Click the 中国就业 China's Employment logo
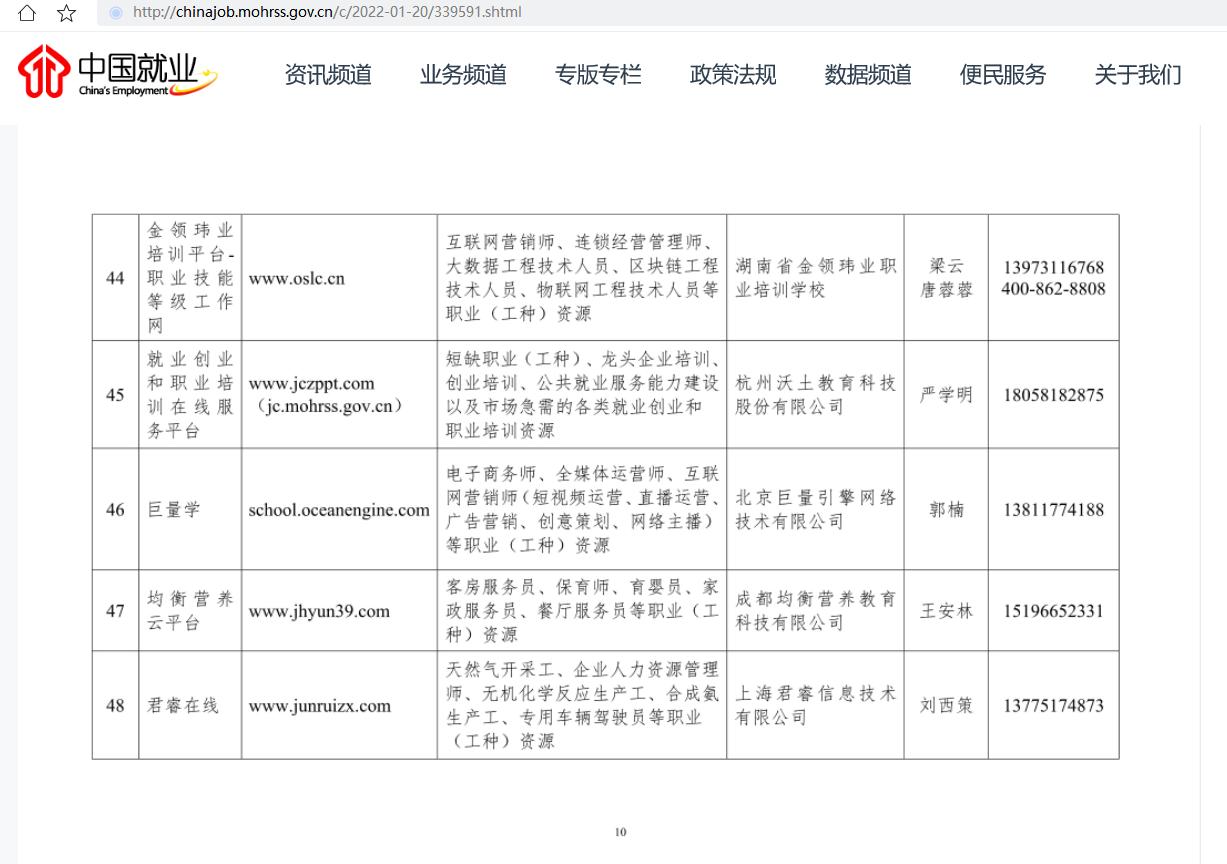 point(117,72)
